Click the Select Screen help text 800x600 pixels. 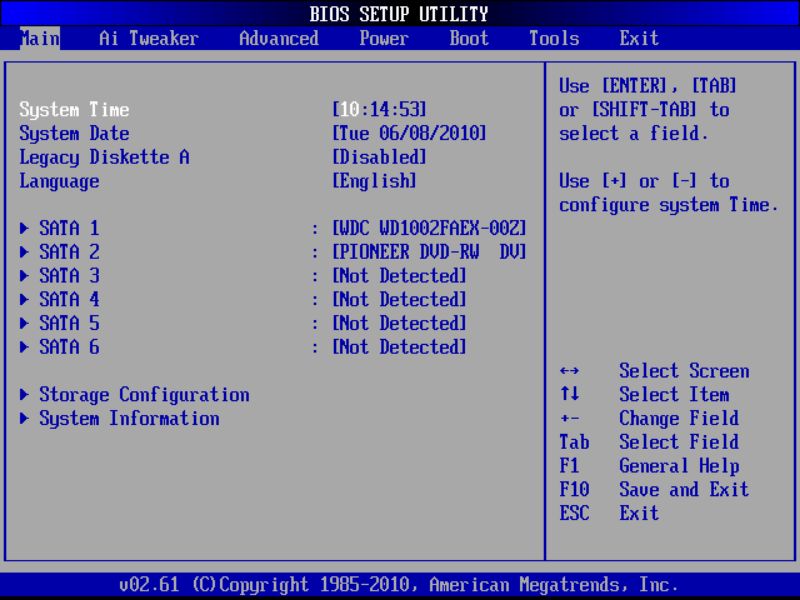(x=684, y=370)
